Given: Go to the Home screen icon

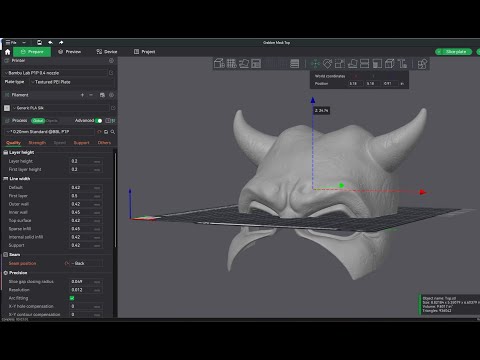Looking at the screenshot, I should point(7,52).
